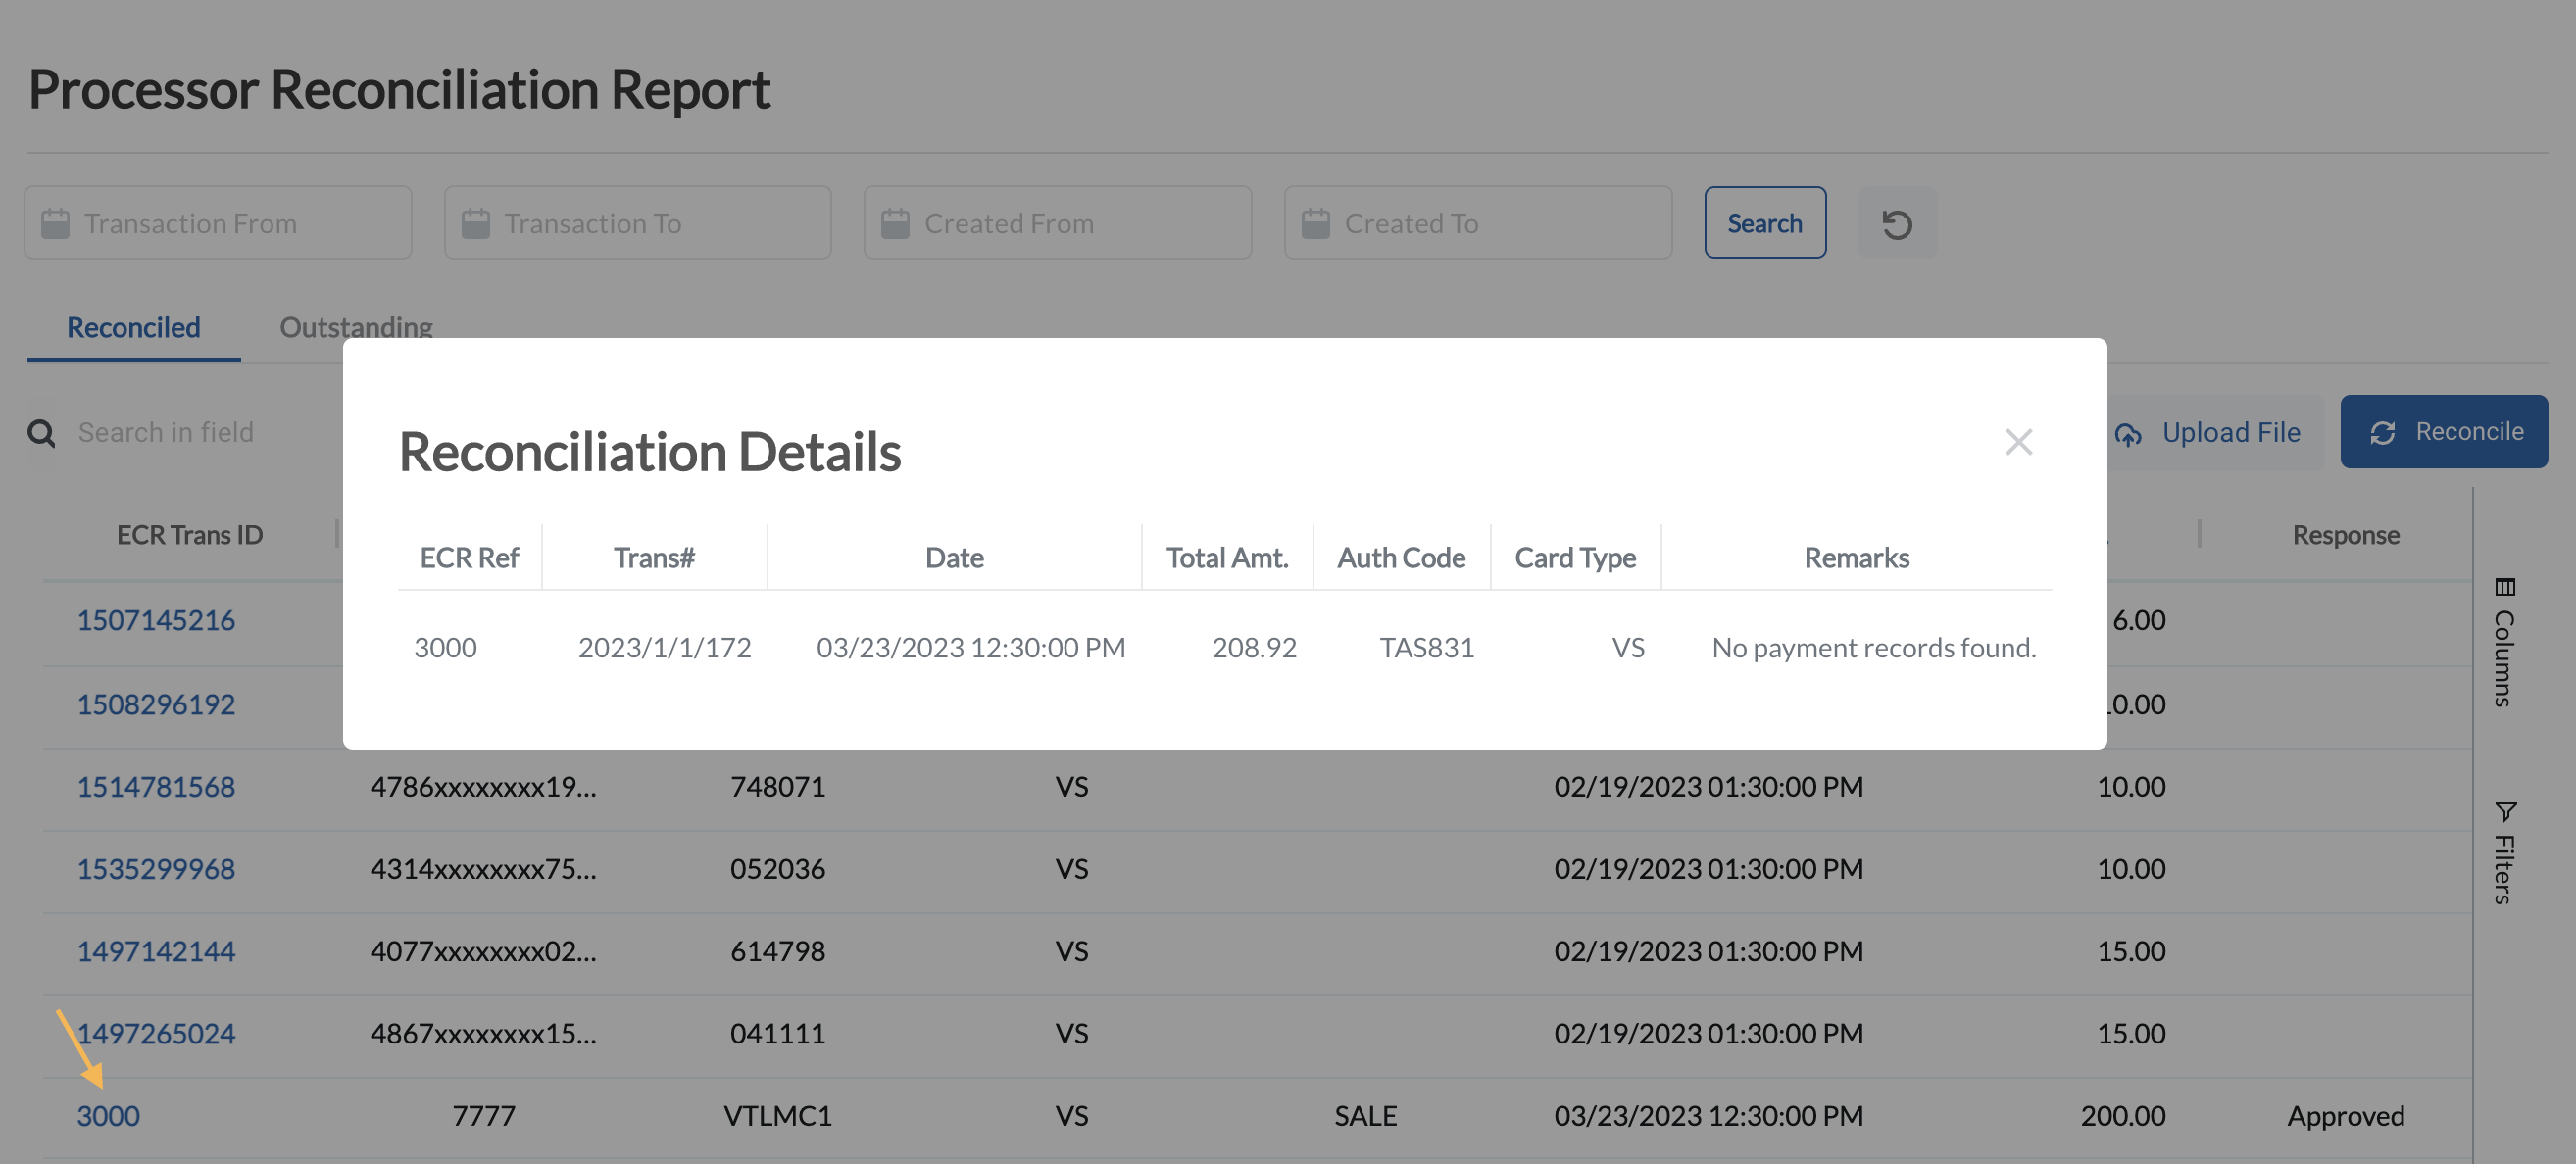Close the Reconciliation Details dialog

pyautogui.click(x=2018, y=442)
